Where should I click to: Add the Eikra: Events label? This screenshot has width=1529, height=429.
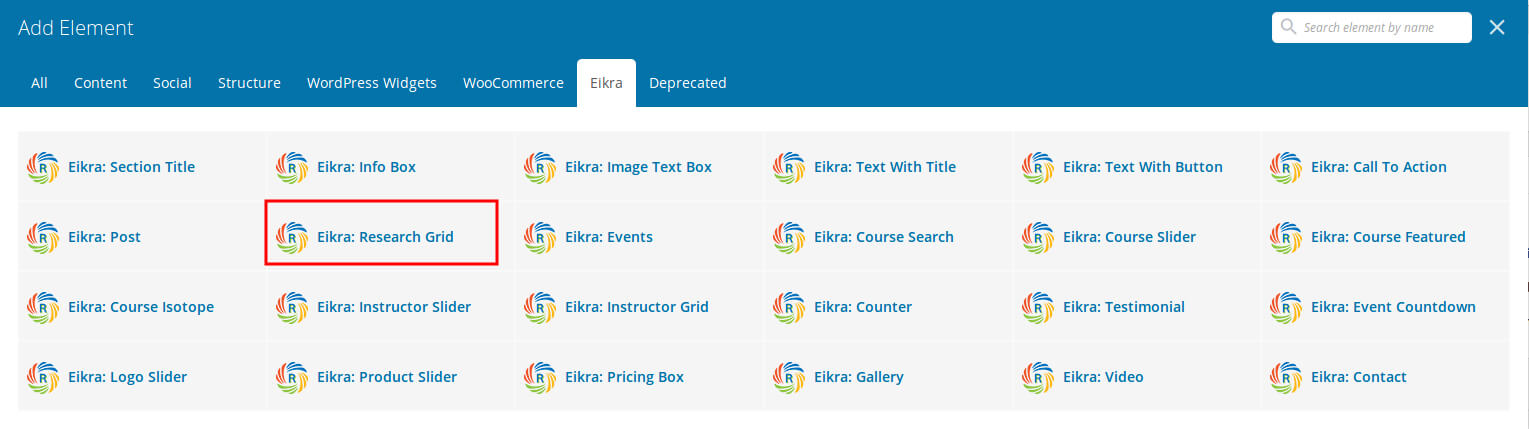click(x=609, y=237)
